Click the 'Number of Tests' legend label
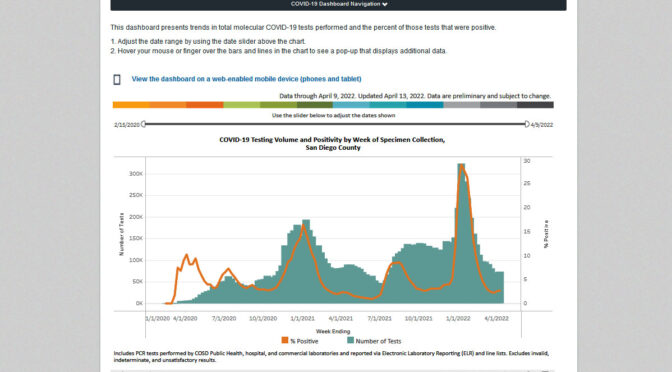Image resolution: width=672 pixels, height=372 pixels. coord(378,341)
